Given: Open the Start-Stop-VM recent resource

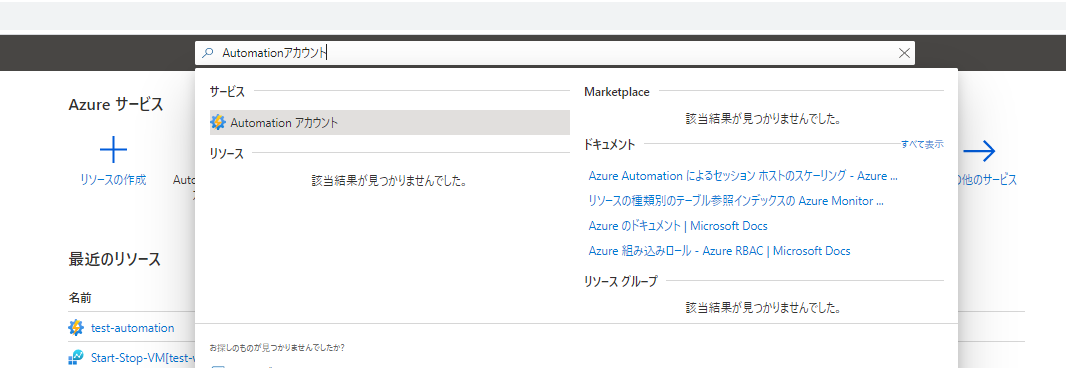Looking at the screenshot, I should [143, 358].
